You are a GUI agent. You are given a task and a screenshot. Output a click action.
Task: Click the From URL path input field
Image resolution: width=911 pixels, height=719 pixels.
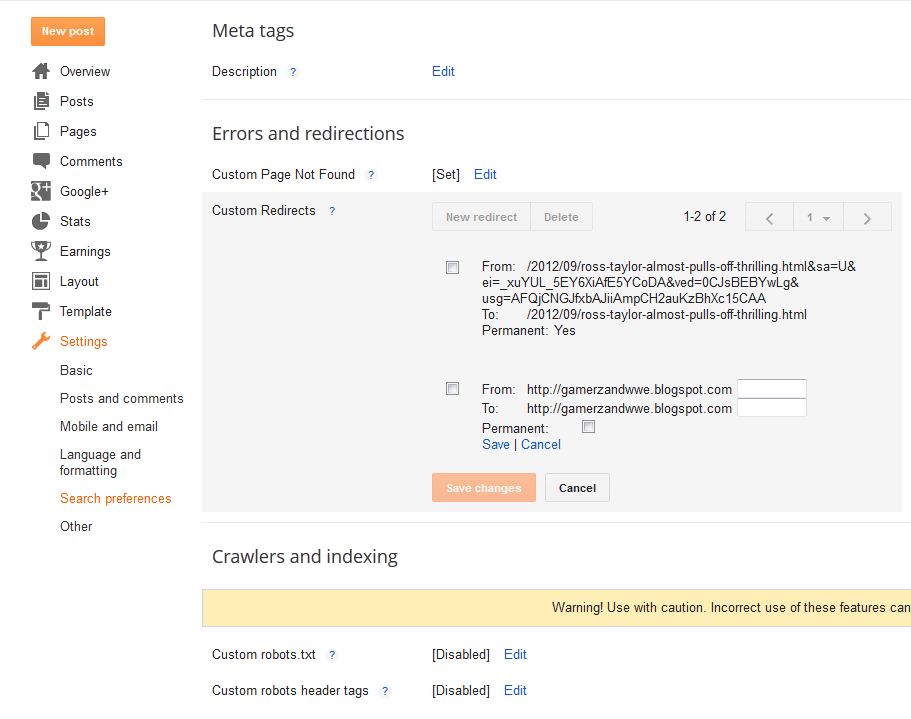[771, 389]
